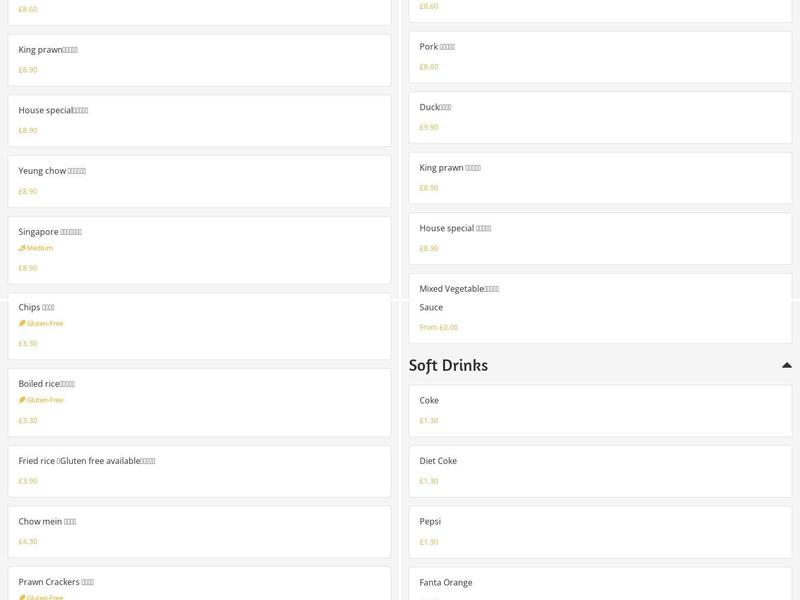
Task: Click the £3.30 price under Boiled rice
Action: coord(28,421)
